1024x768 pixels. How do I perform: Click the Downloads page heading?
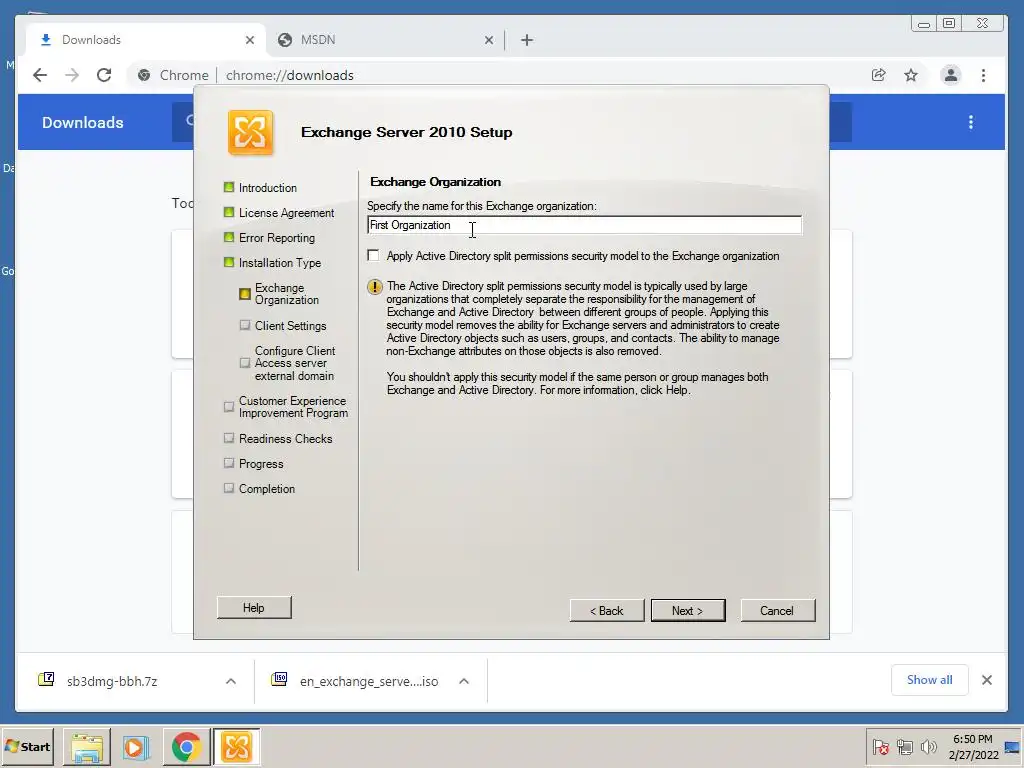coord(82,122)
